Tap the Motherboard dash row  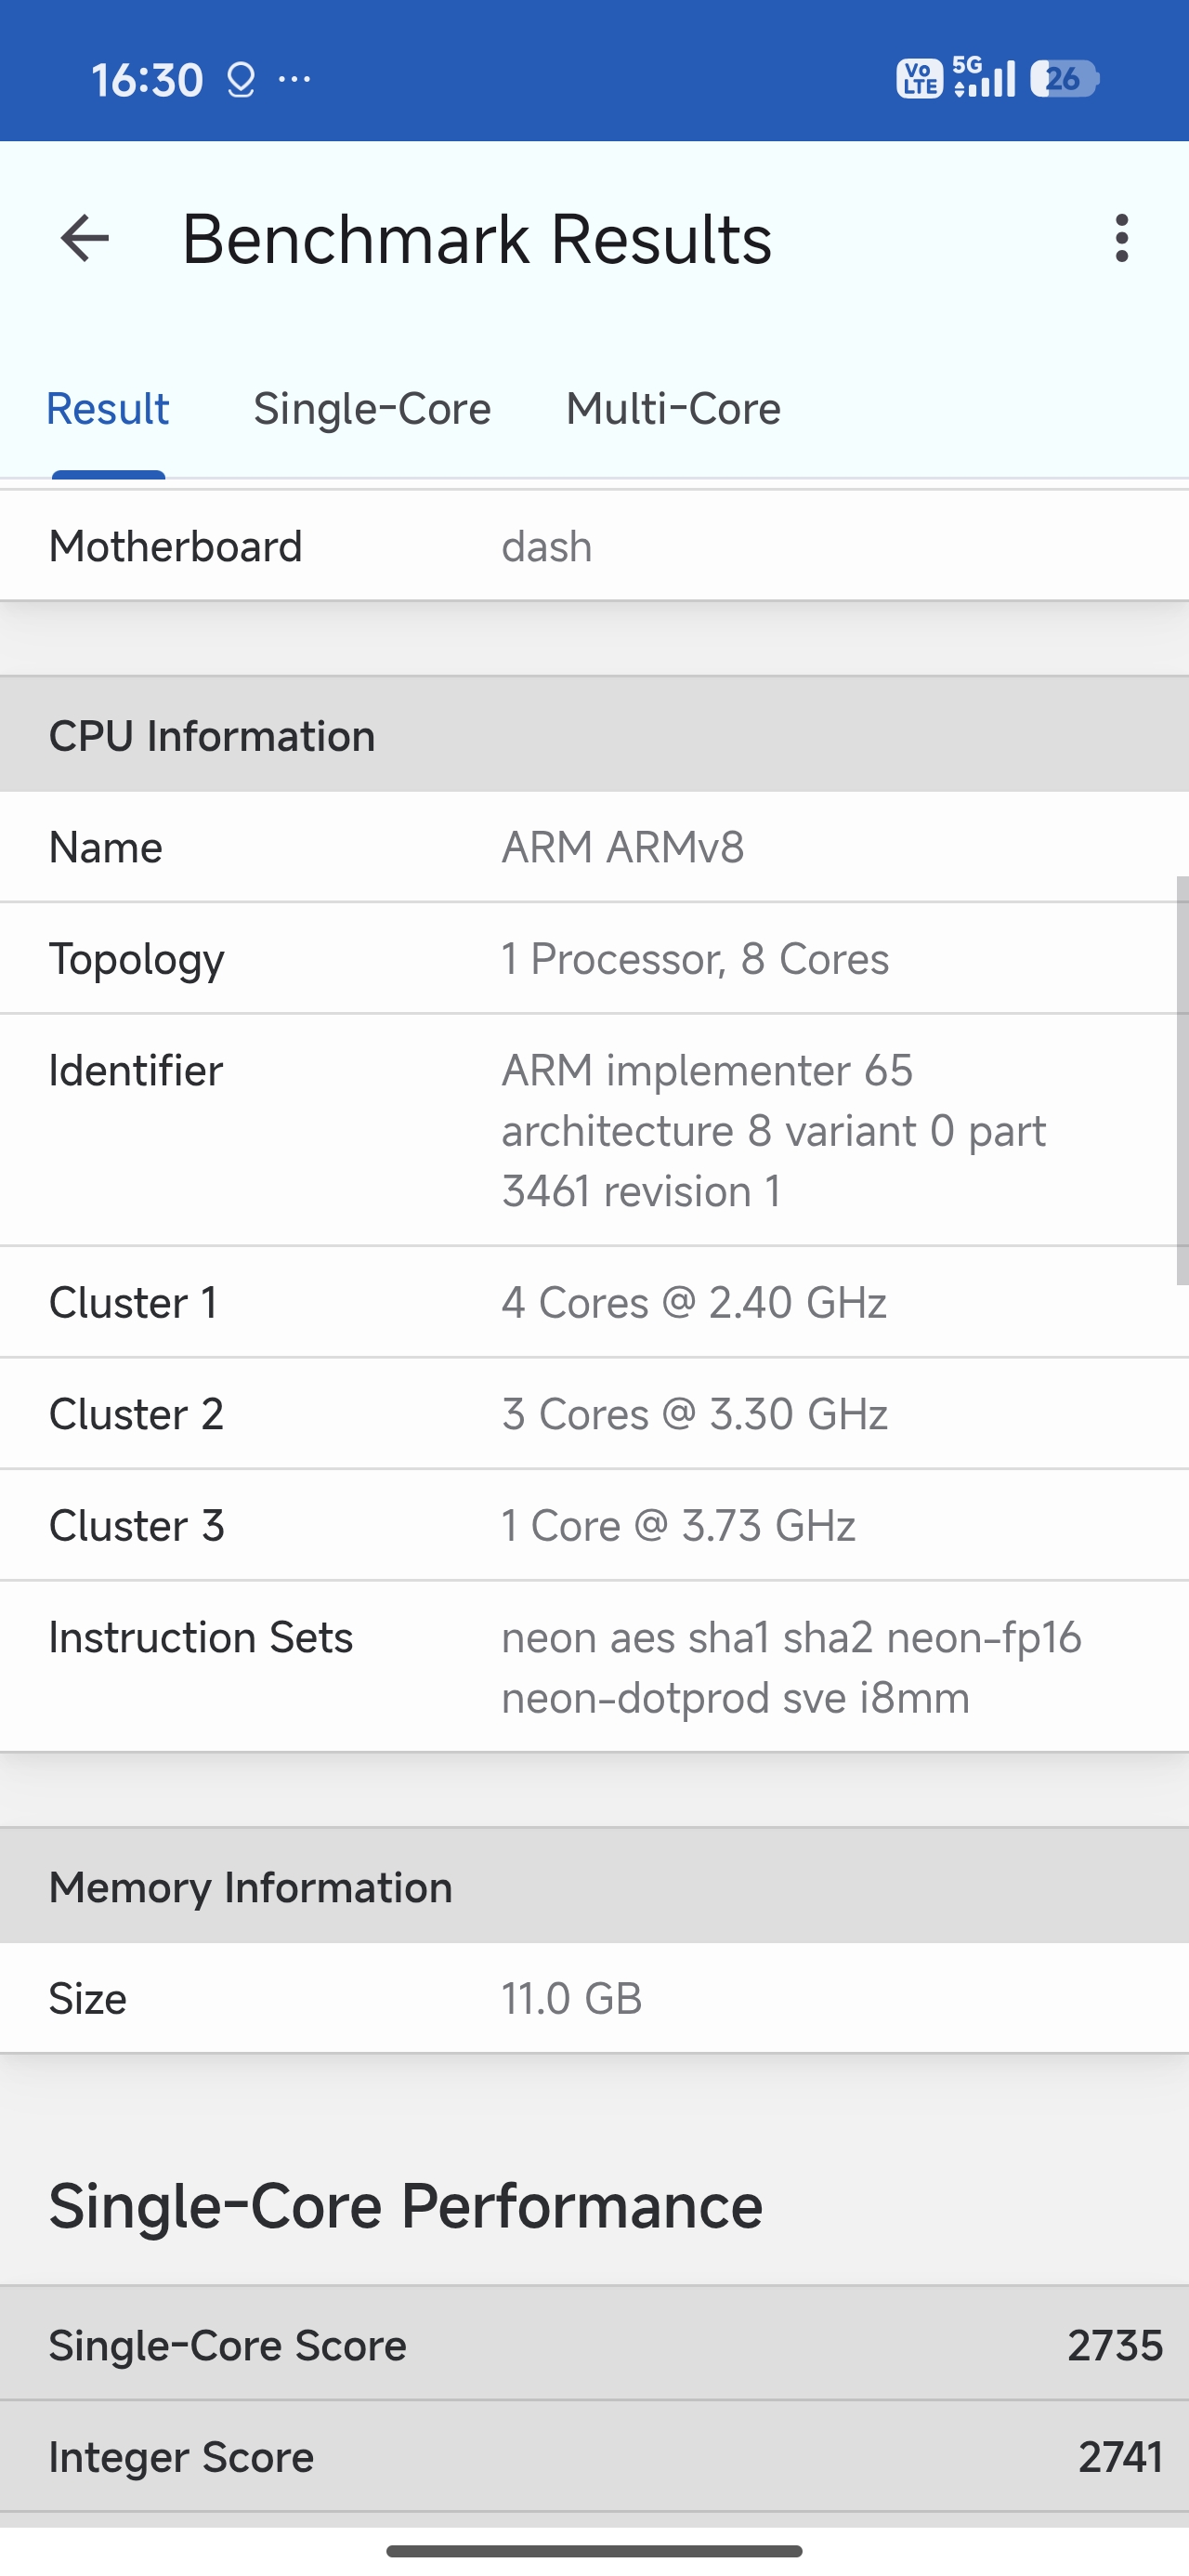coord(594,547)
